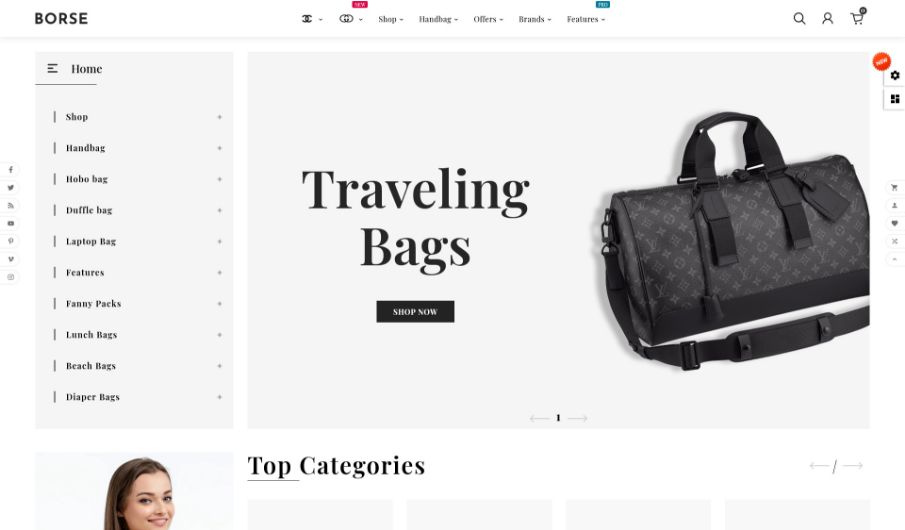Show next Top Categories with right arrow
Screen dimensions: 905x530
tap(852, 465)
